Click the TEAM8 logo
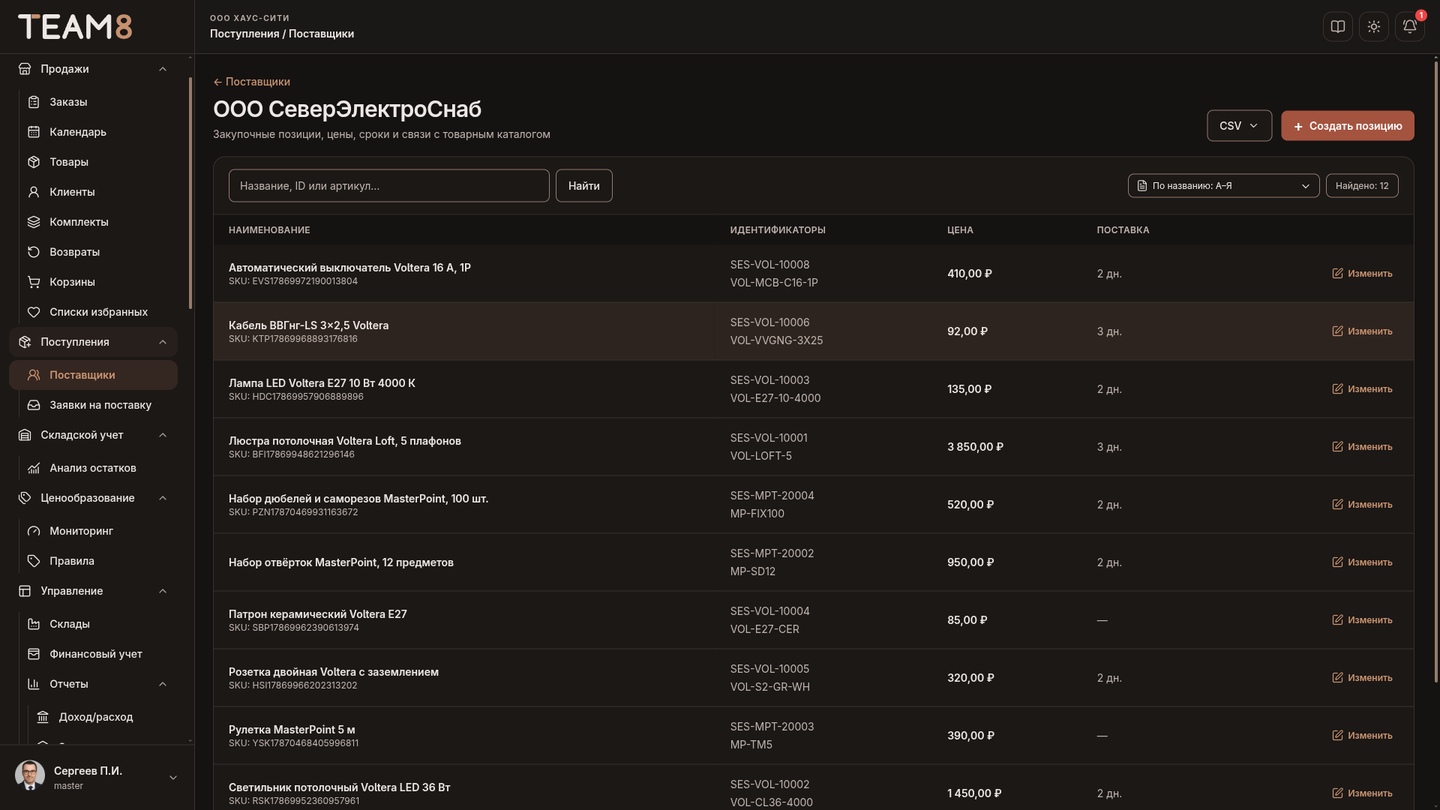 click(75, 27)
